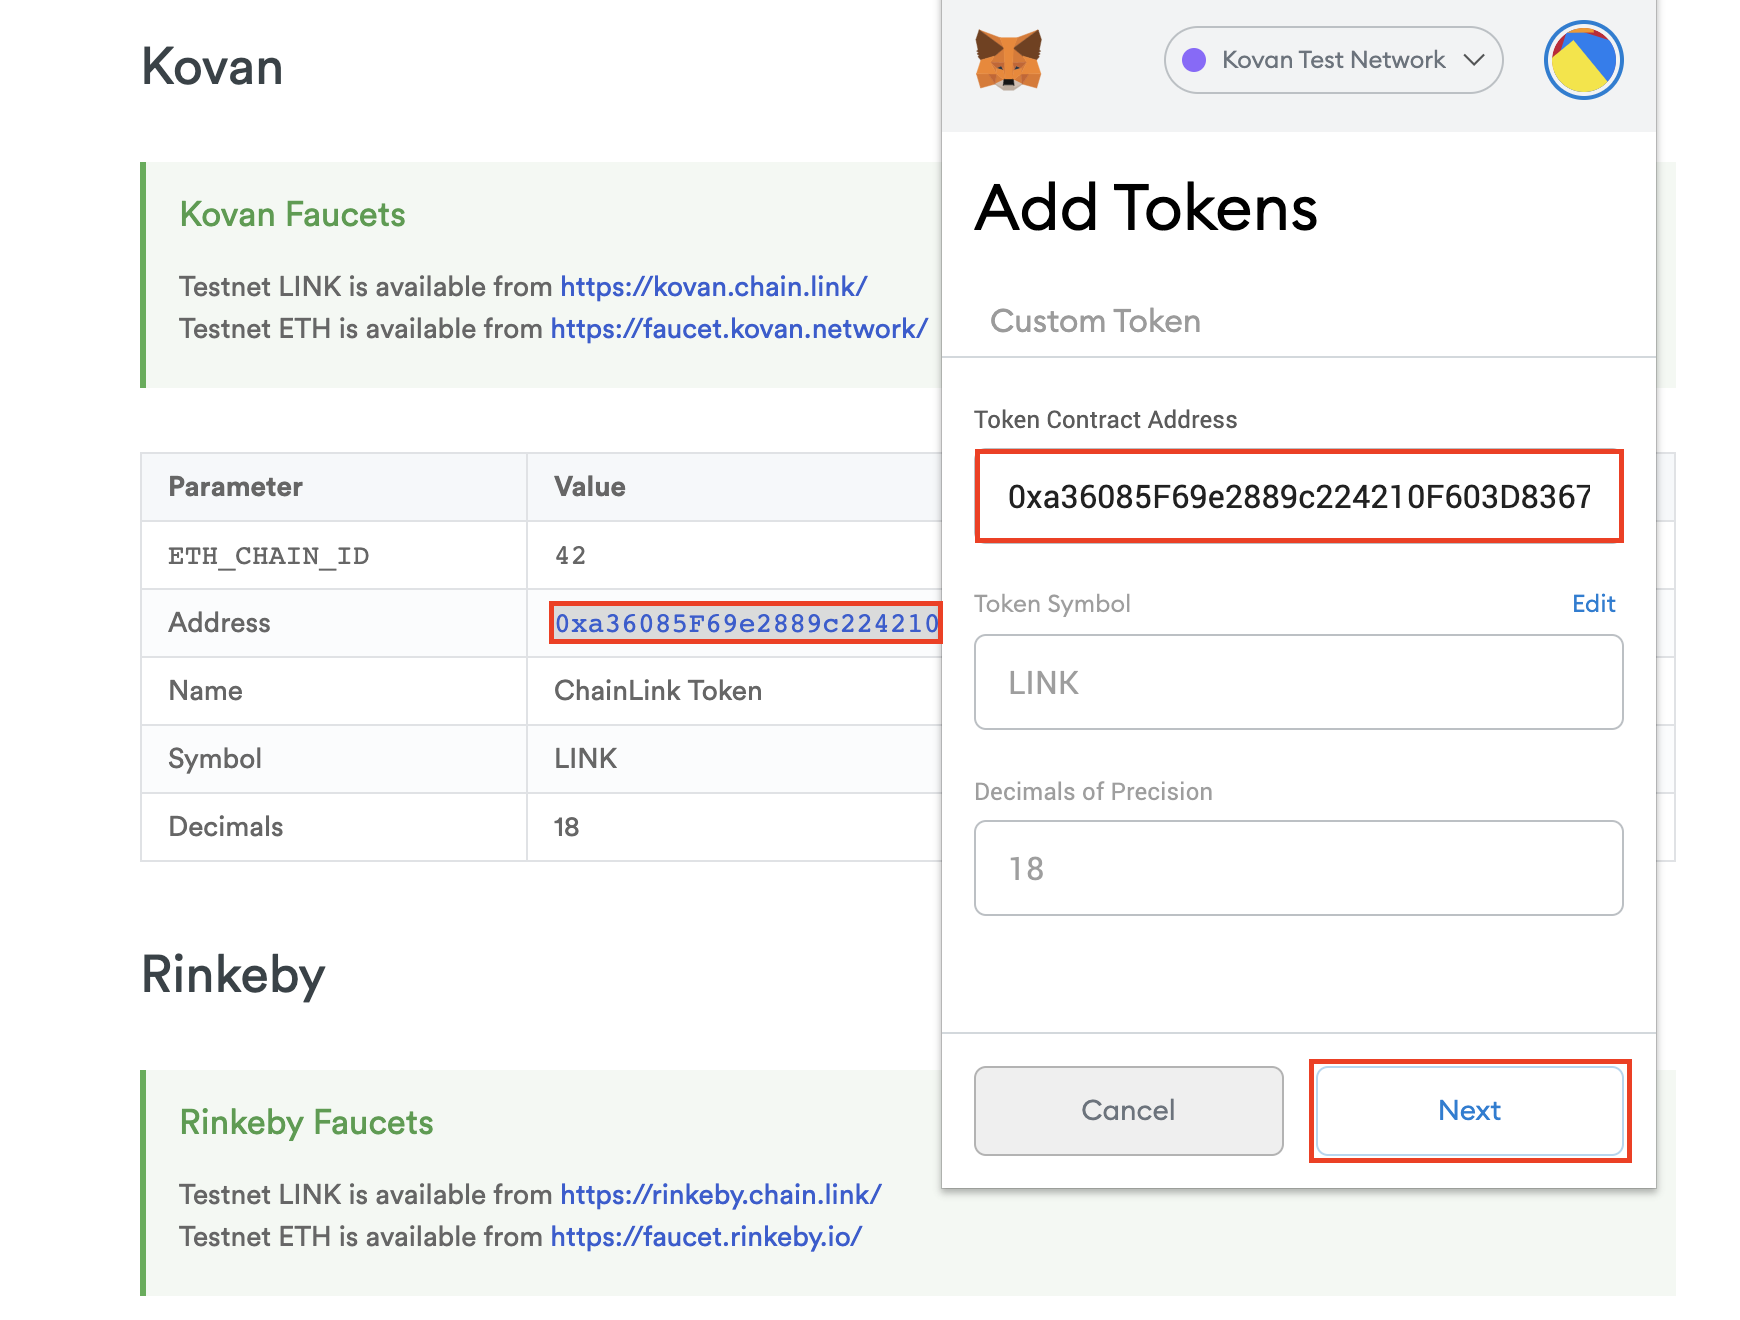Open the Kovan Test Network dropdown

pos(1332,60)
